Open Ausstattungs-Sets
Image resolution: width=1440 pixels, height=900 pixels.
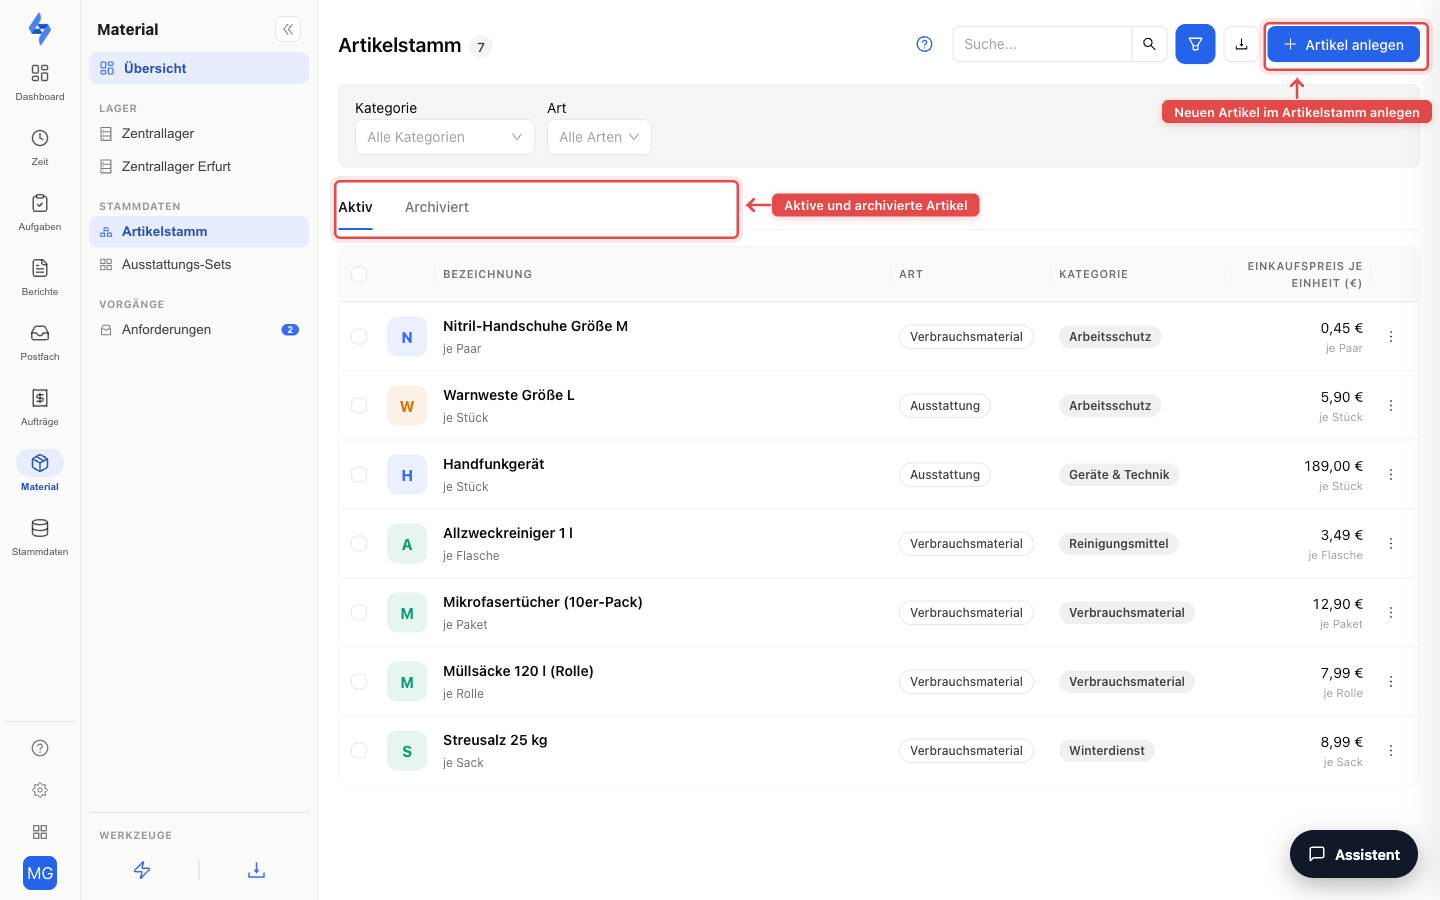tap(199, 264)
